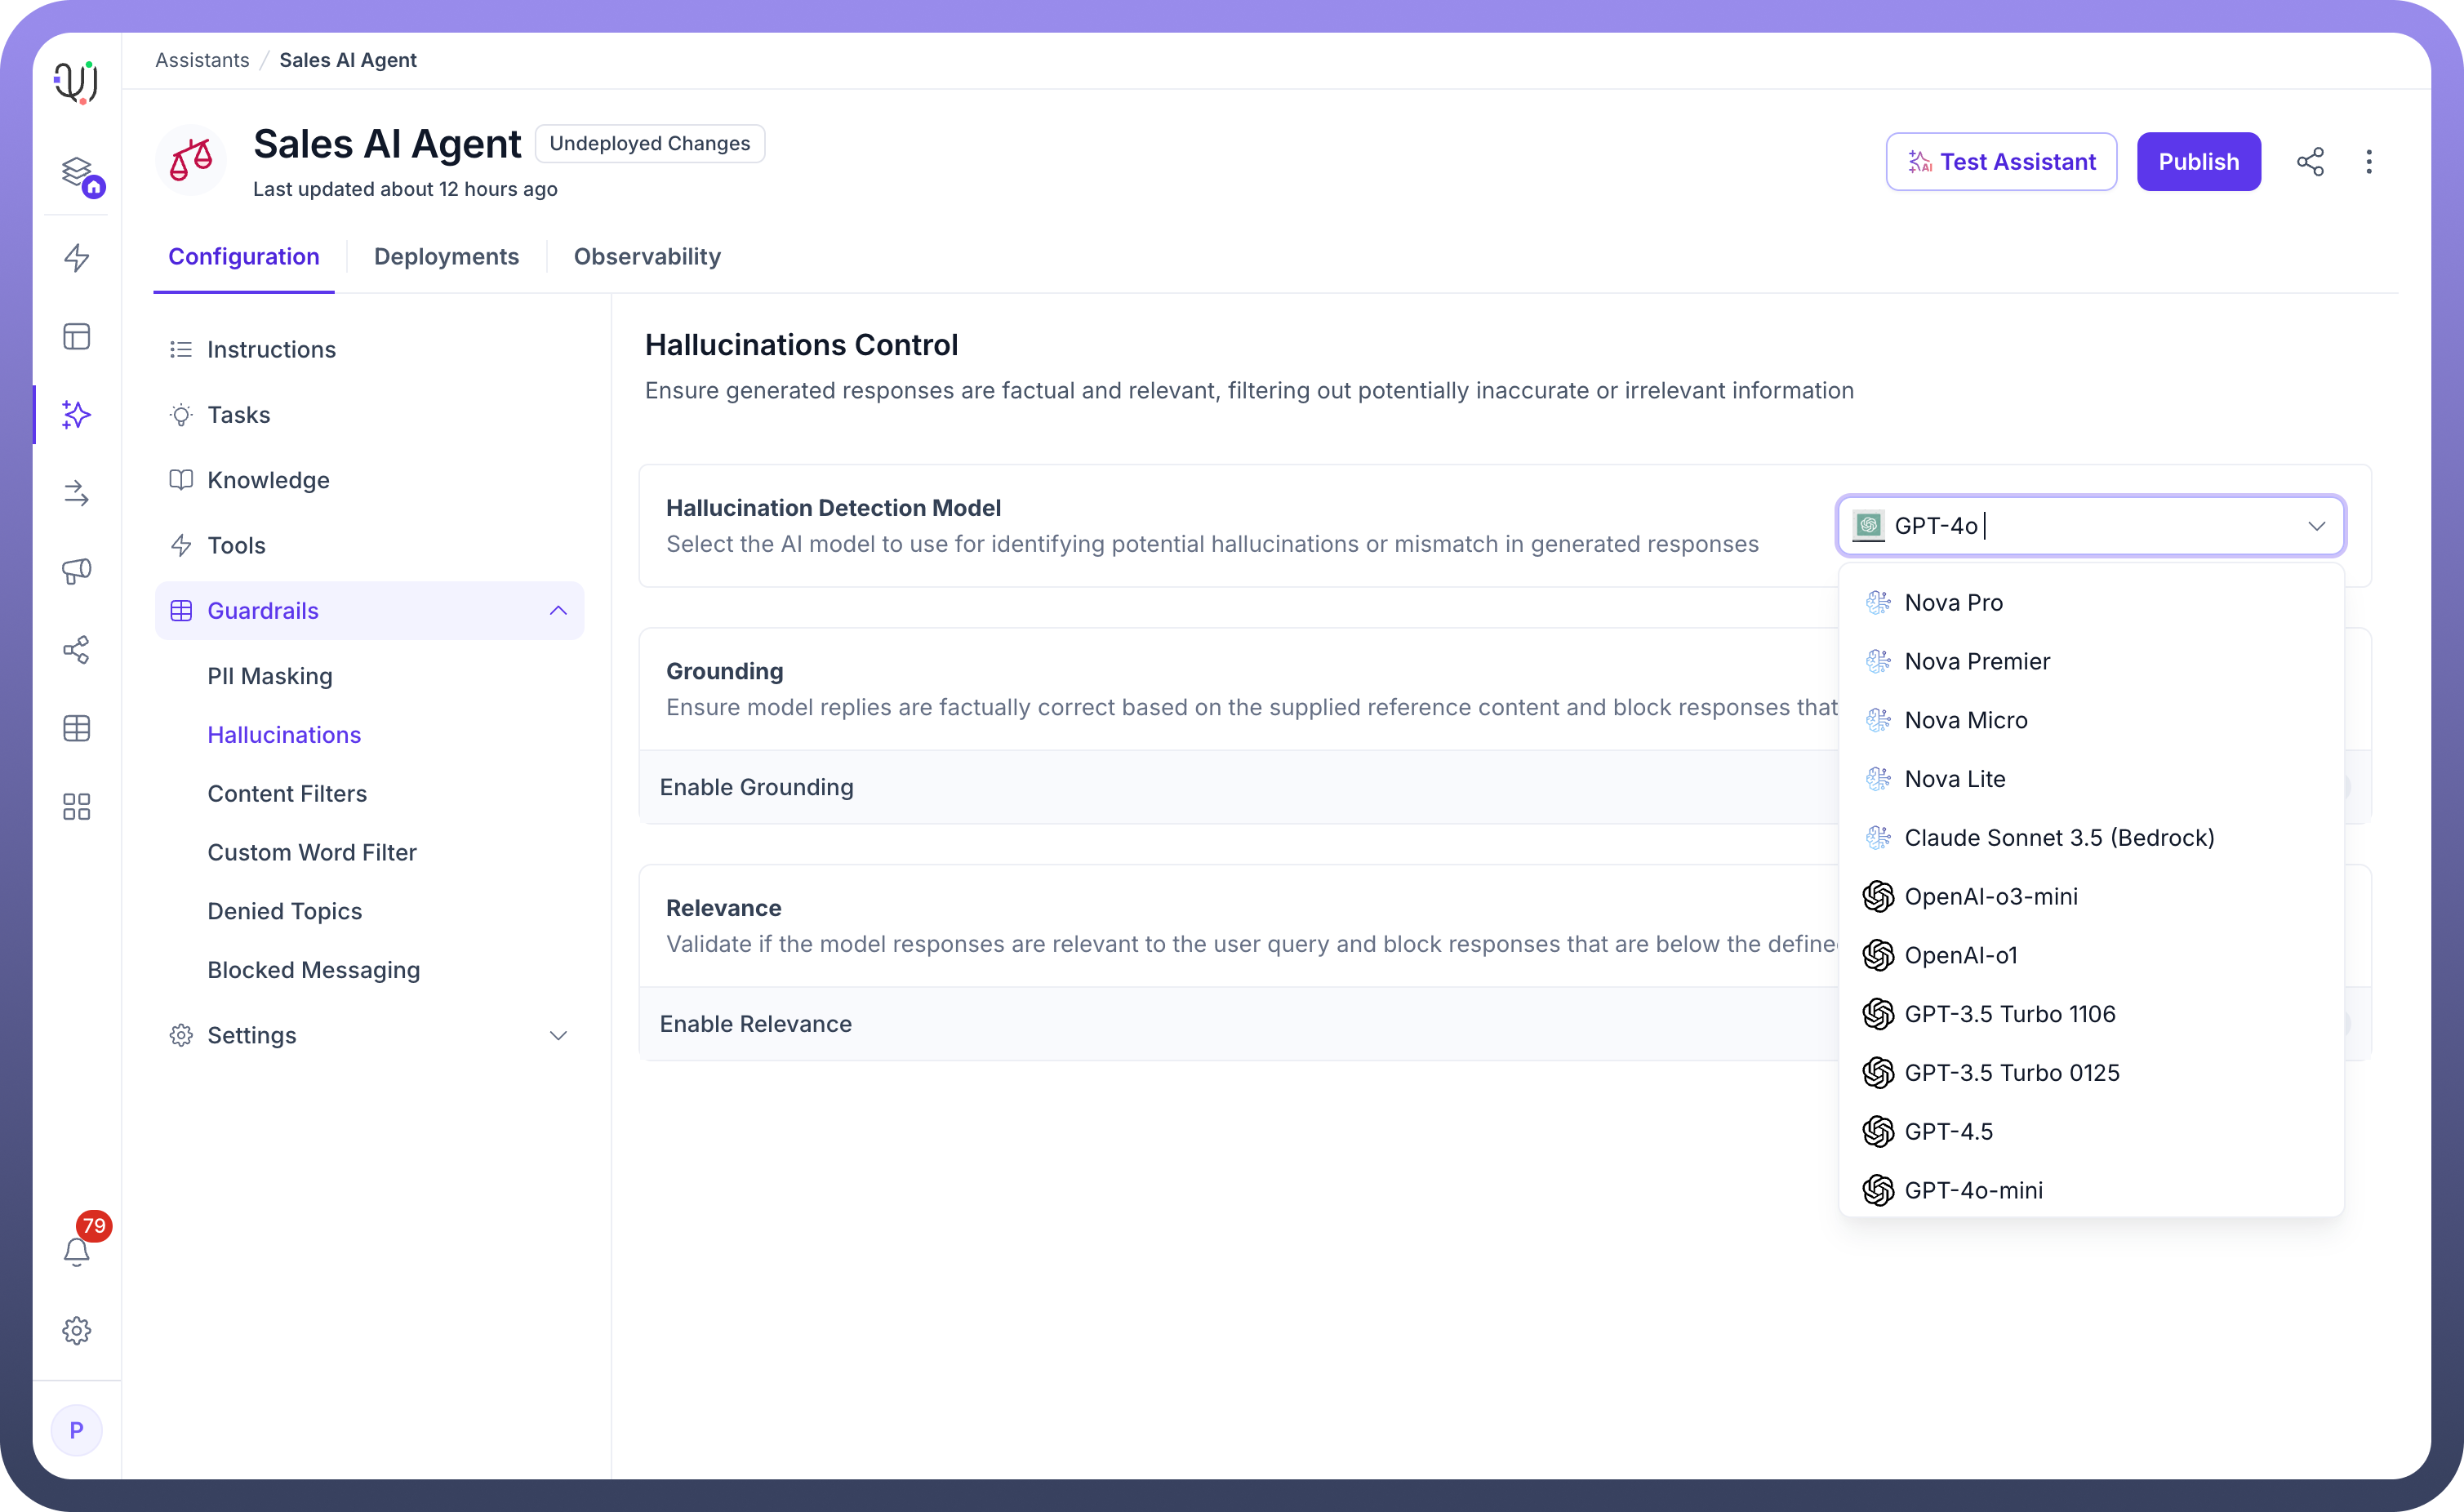Click the four-squares apps icon in the sidebar
Viewport: 2464px width, 1512px height.
coord(77,806)
